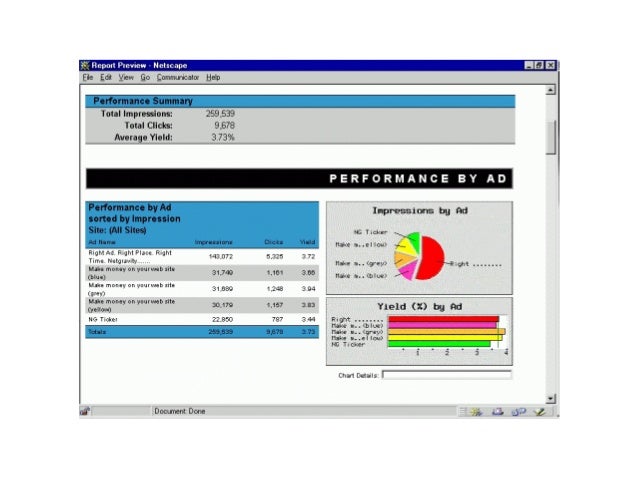Click the magenta Make m..(blue) pie slice
The width and height of the screenshot is (638, 479).
410,270
